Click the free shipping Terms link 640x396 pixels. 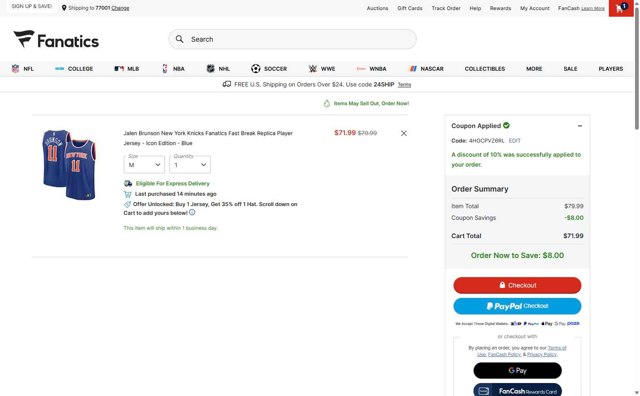(x=404, y=85)
